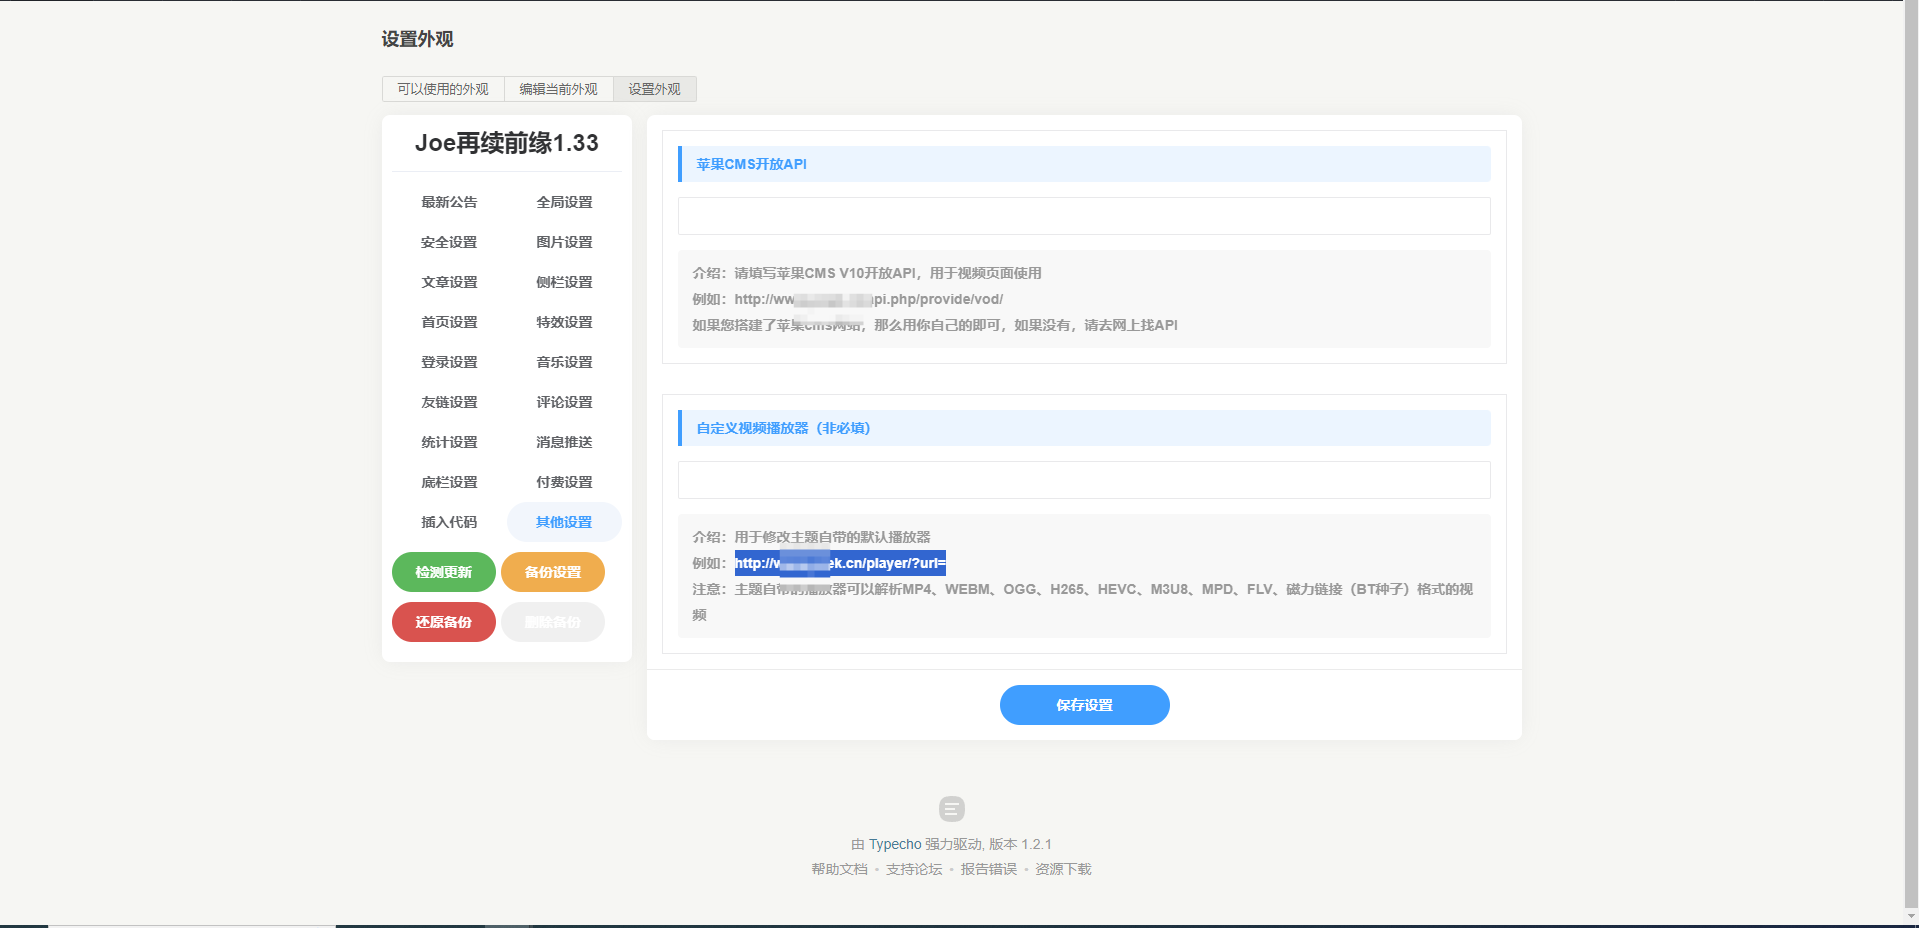1919x928 pixels.
Task: Click the highlighted player example URL
Action: click(x=840, y=563)
